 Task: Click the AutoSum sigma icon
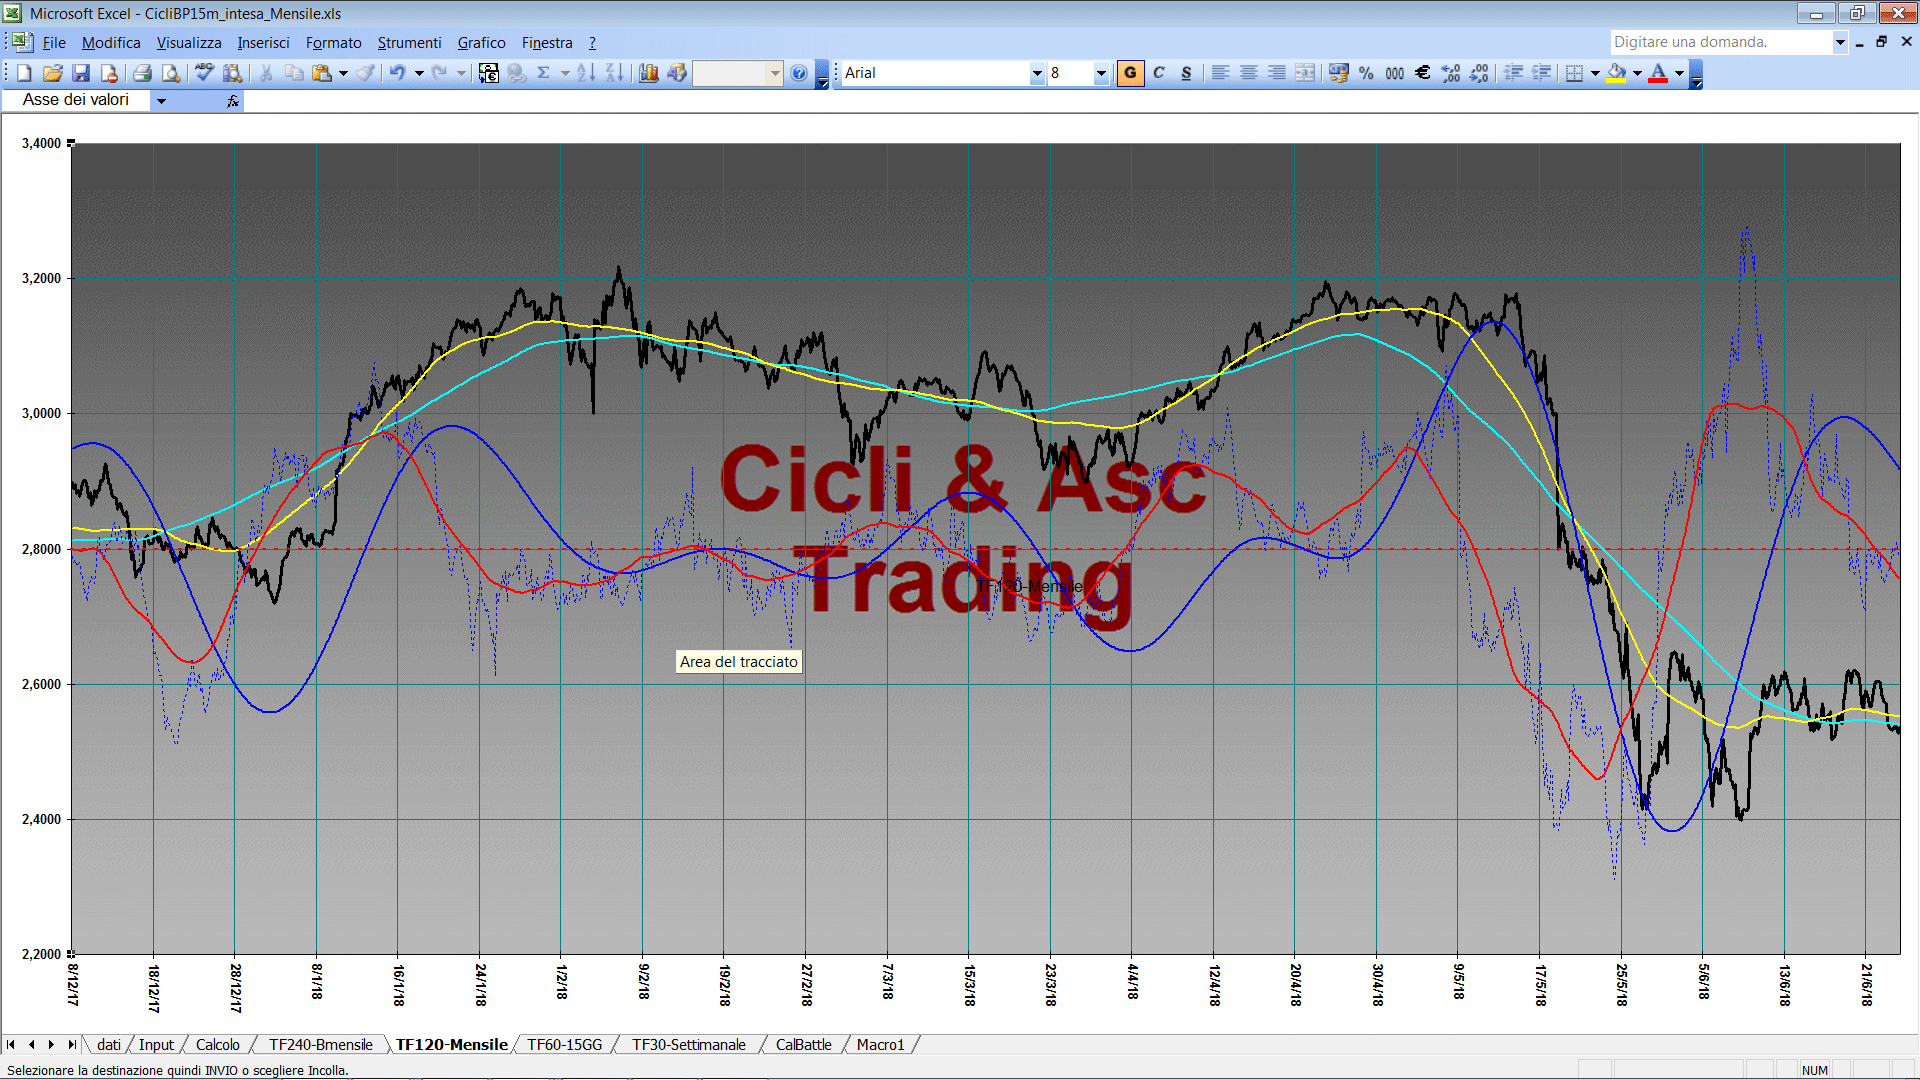click(x=543, y=73)
